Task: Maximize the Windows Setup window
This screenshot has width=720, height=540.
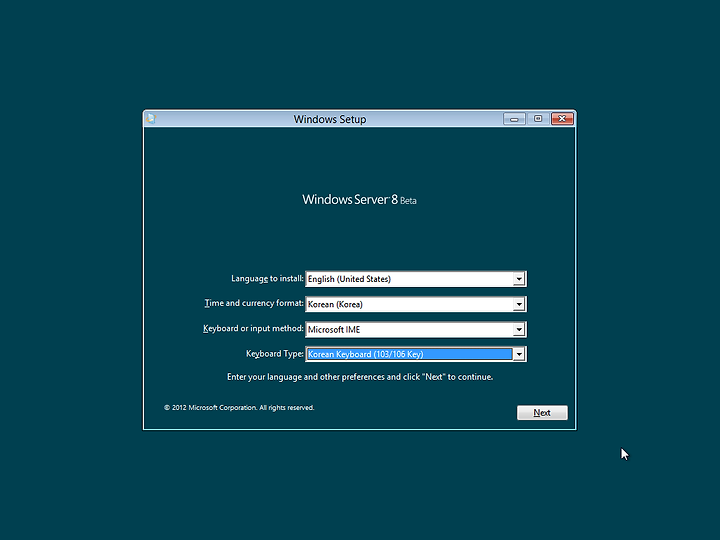Action: 538,119
